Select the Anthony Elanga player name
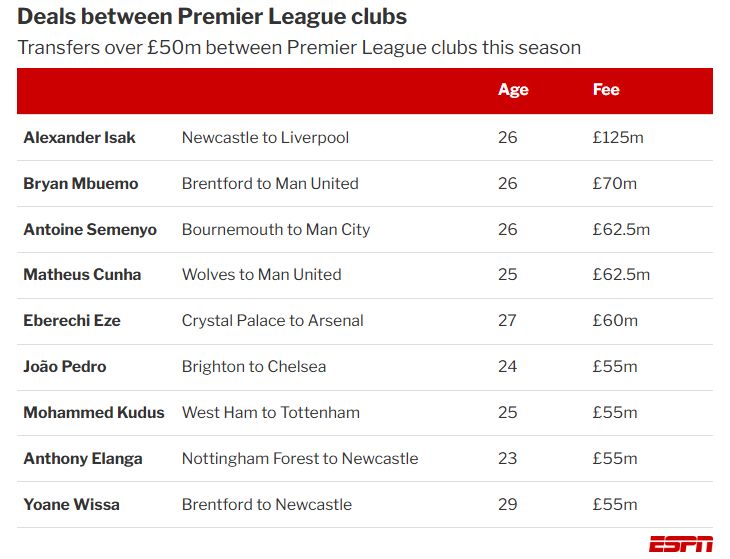The image size is (730, 559). point(83,459)
